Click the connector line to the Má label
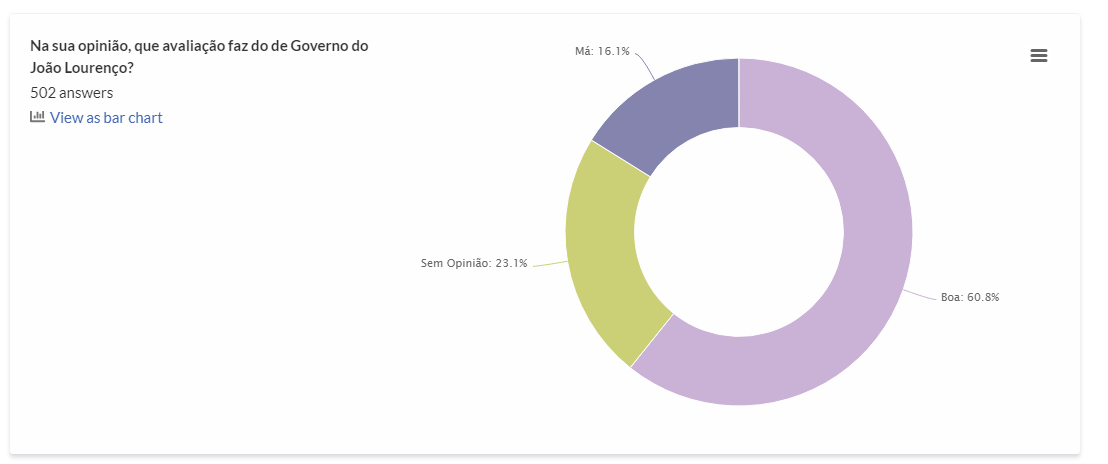 645,64
